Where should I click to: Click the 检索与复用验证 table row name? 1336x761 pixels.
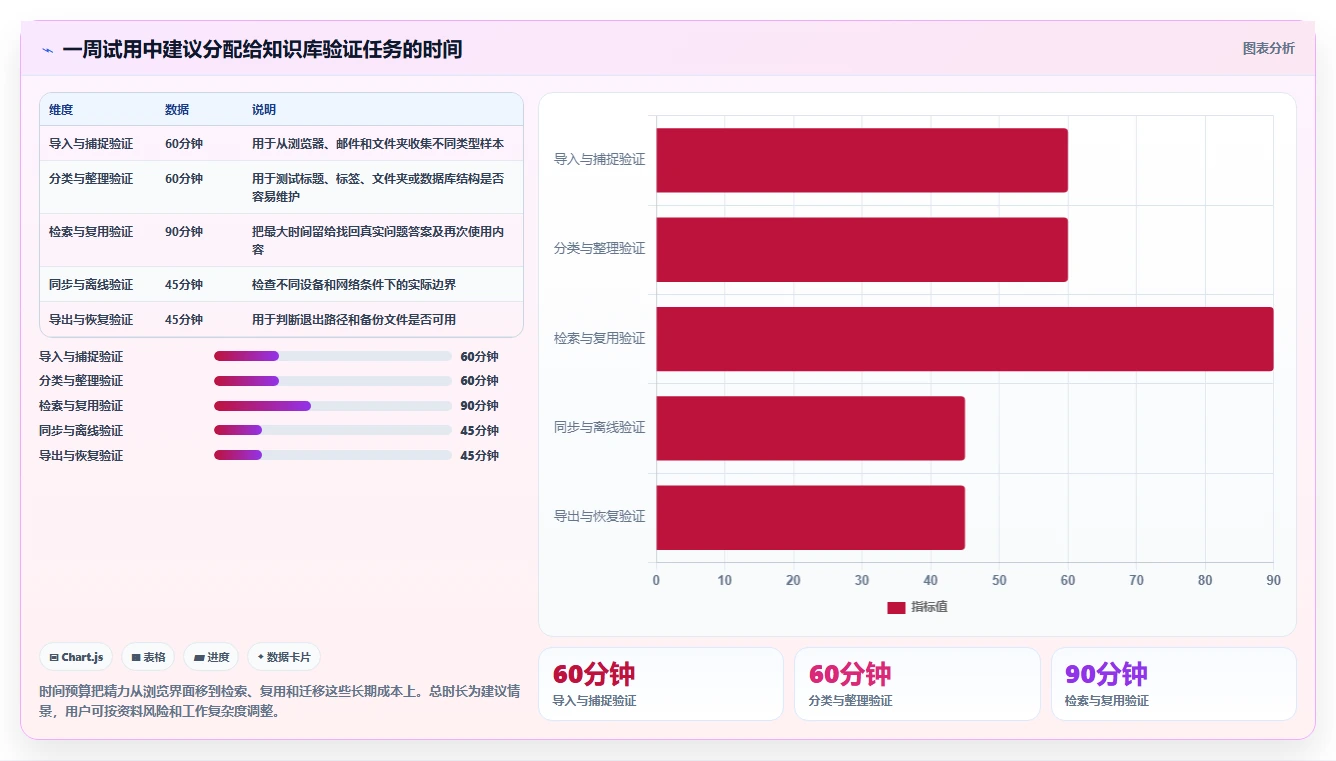[91, 232]
